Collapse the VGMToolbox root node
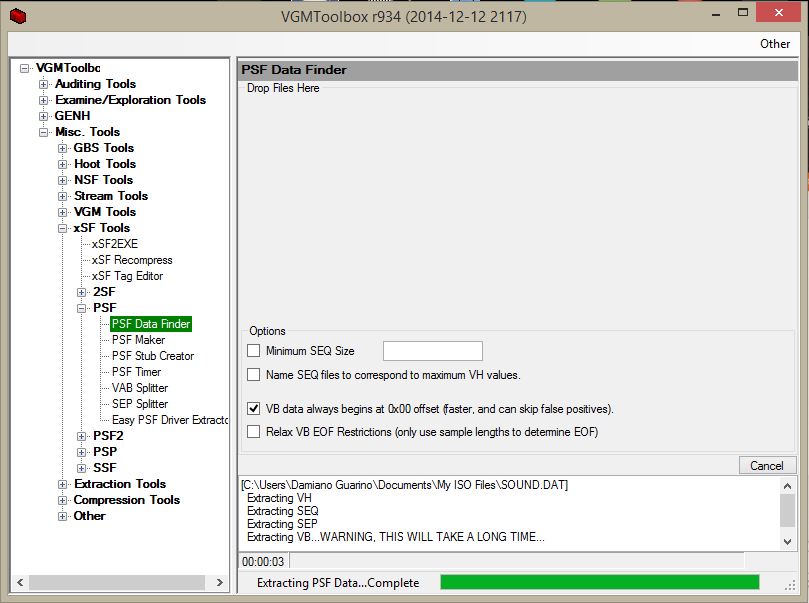Image resolution: width=809 pixels, height=603 pixels. (24, 68)
